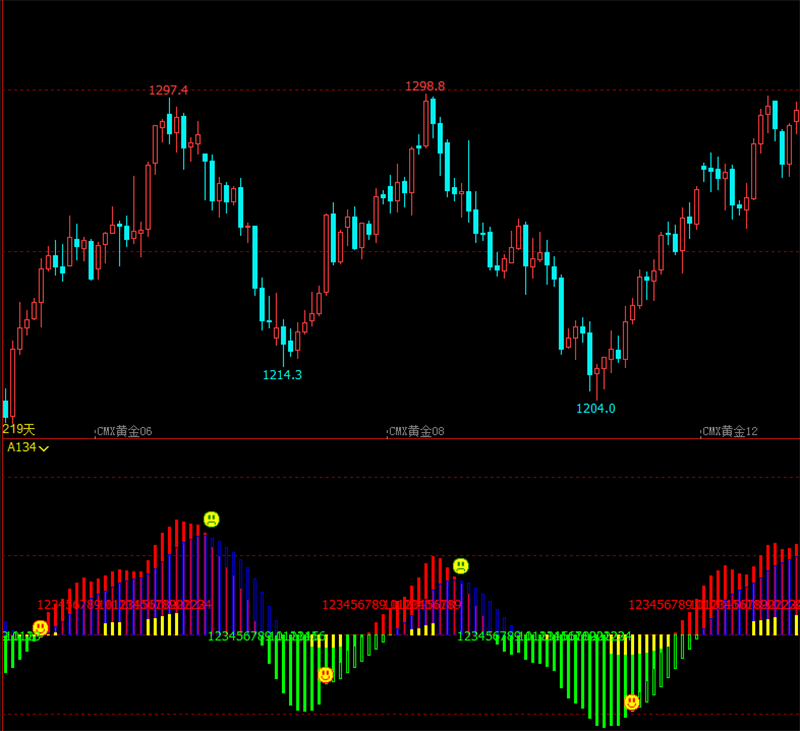Click the smiley icon near 219天 start
Viewport: 800px width, 731px height.
pyautogui.click(x=40, y=627)
